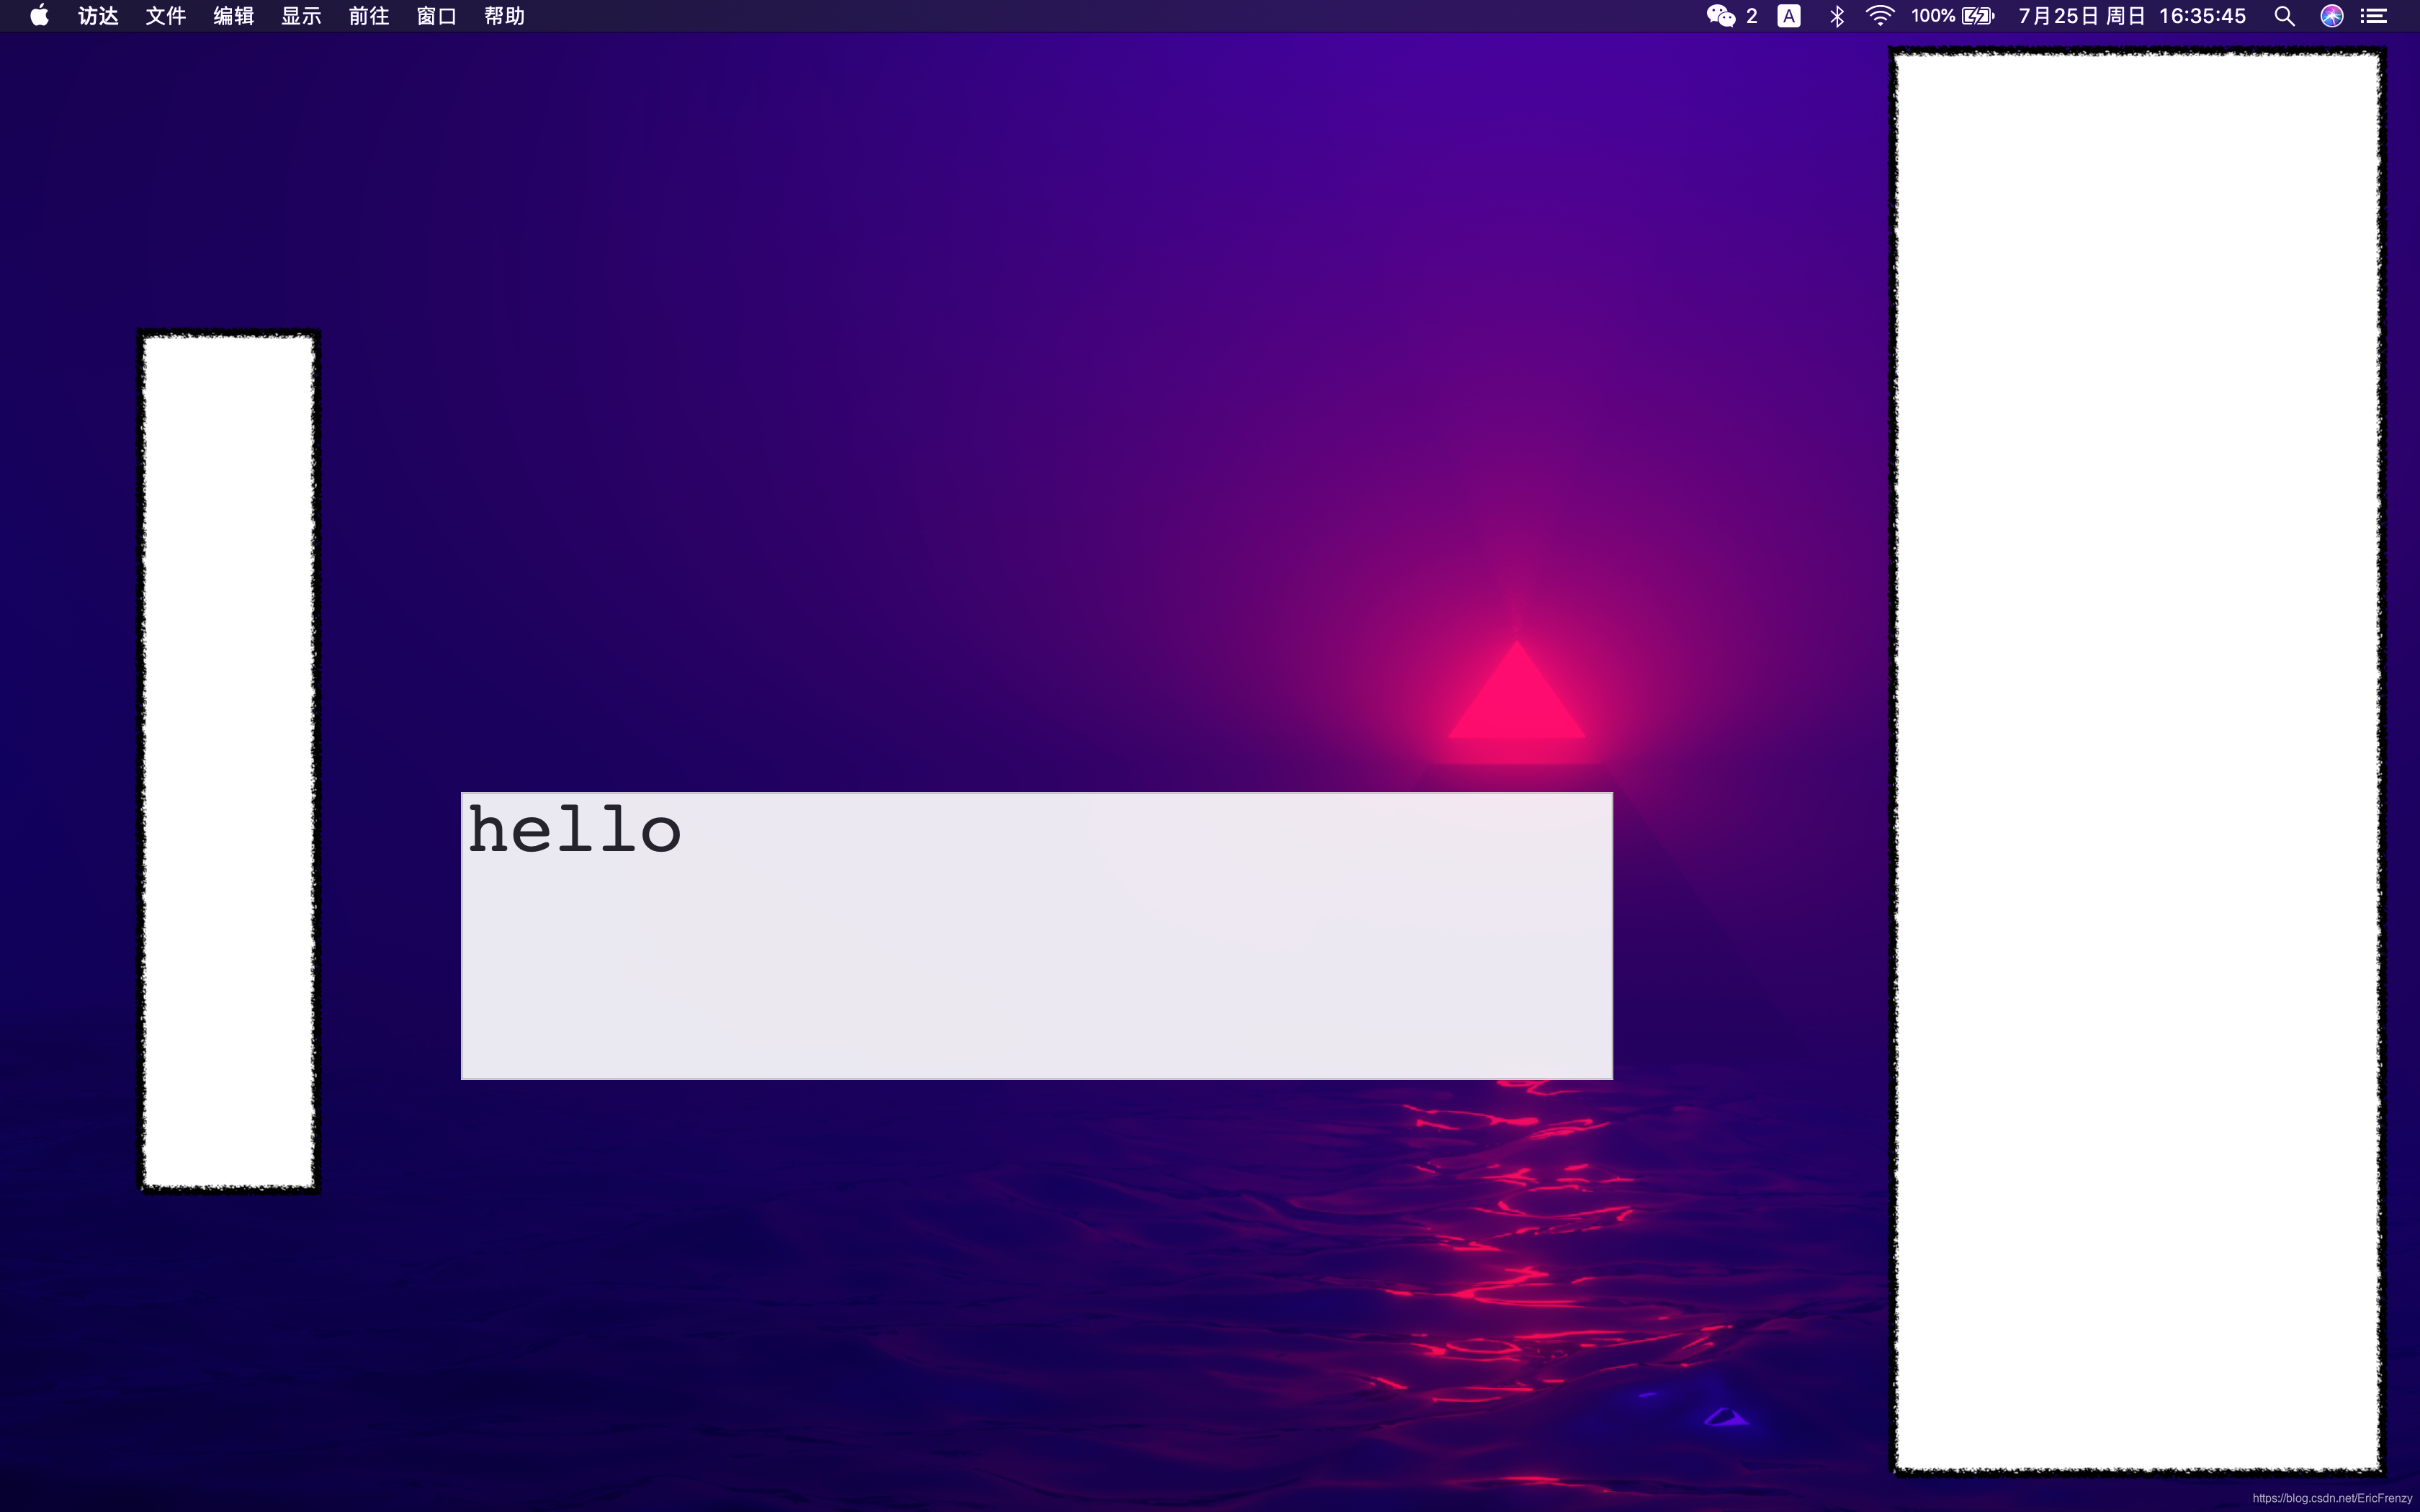
Task: Open the input method A icon
Action: 1789,16
